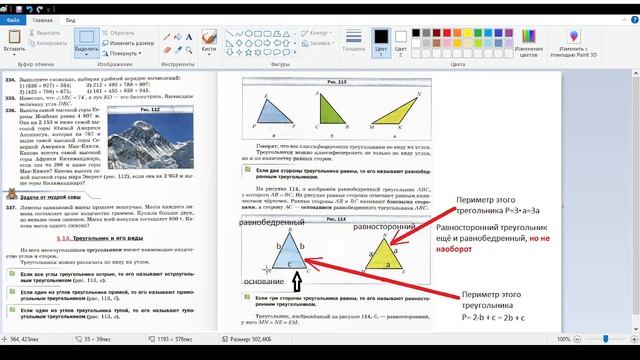Click the zoom in plus button
Image resolution: width=640 pixels, height=360 pixels.
coord(634,339)
